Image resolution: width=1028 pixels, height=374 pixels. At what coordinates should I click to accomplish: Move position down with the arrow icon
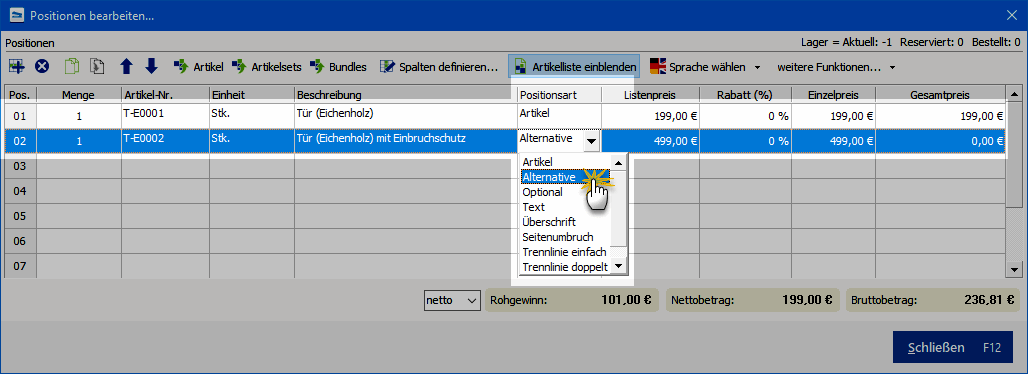pos(151,66)
